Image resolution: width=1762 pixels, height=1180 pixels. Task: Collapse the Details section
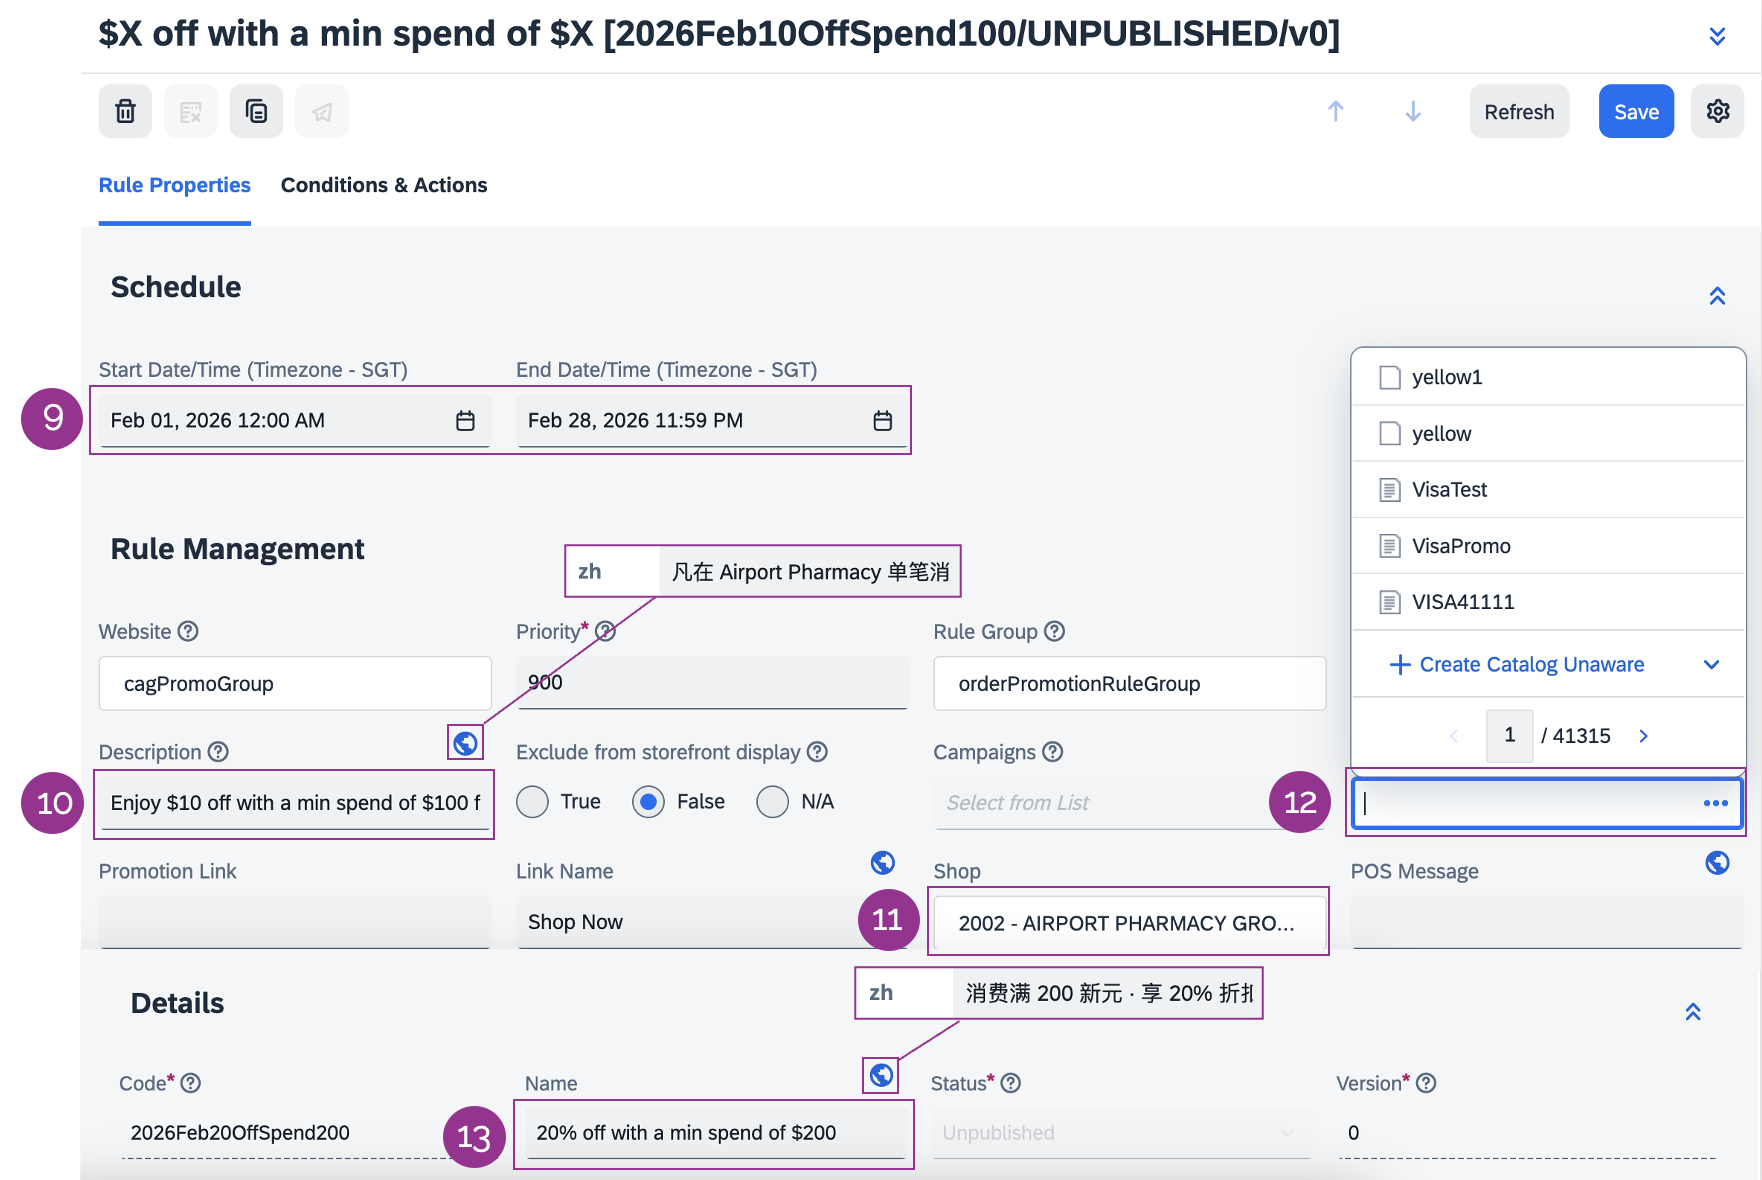pyautogui.click(x=1693, y=1012)
